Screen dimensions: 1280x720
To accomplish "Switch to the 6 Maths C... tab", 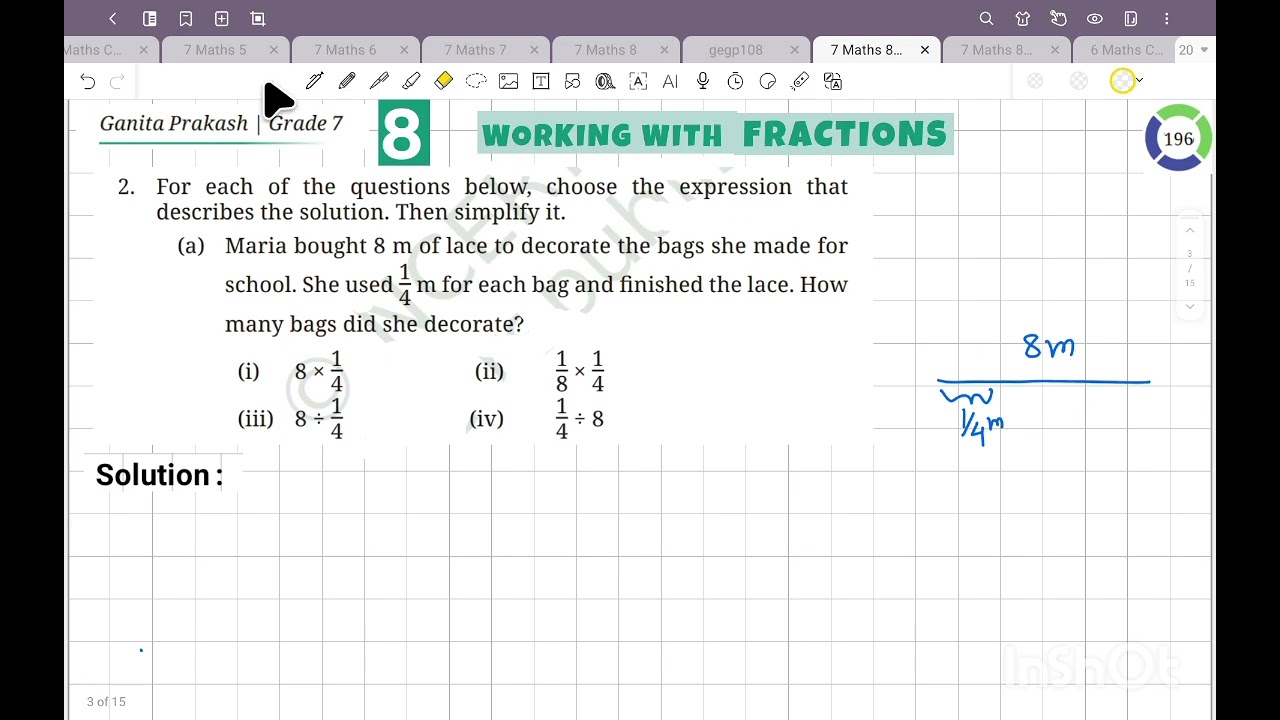I will (1126, 50).
